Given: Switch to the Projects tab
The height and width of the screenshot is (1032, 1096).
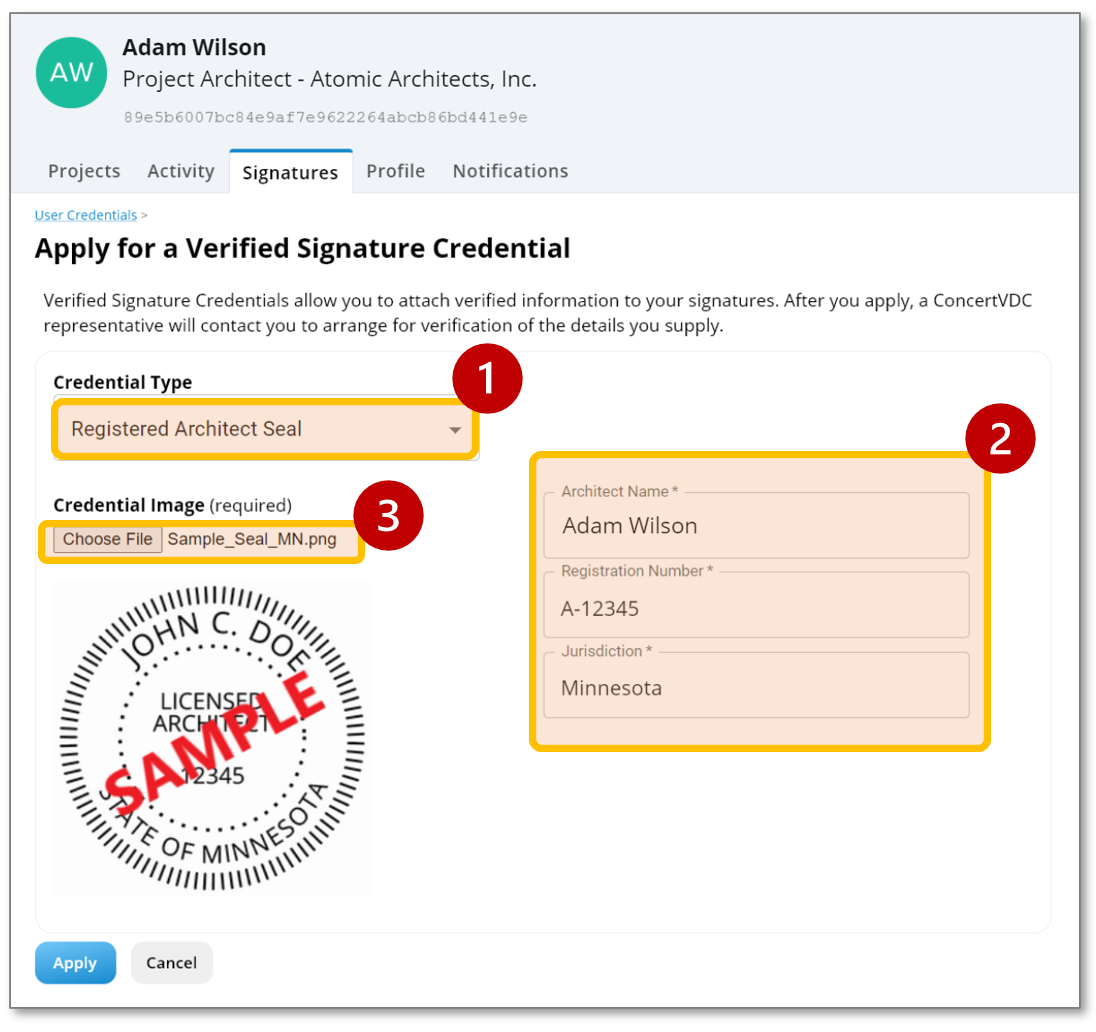Looking at the screenshot, I should point(84,171).
